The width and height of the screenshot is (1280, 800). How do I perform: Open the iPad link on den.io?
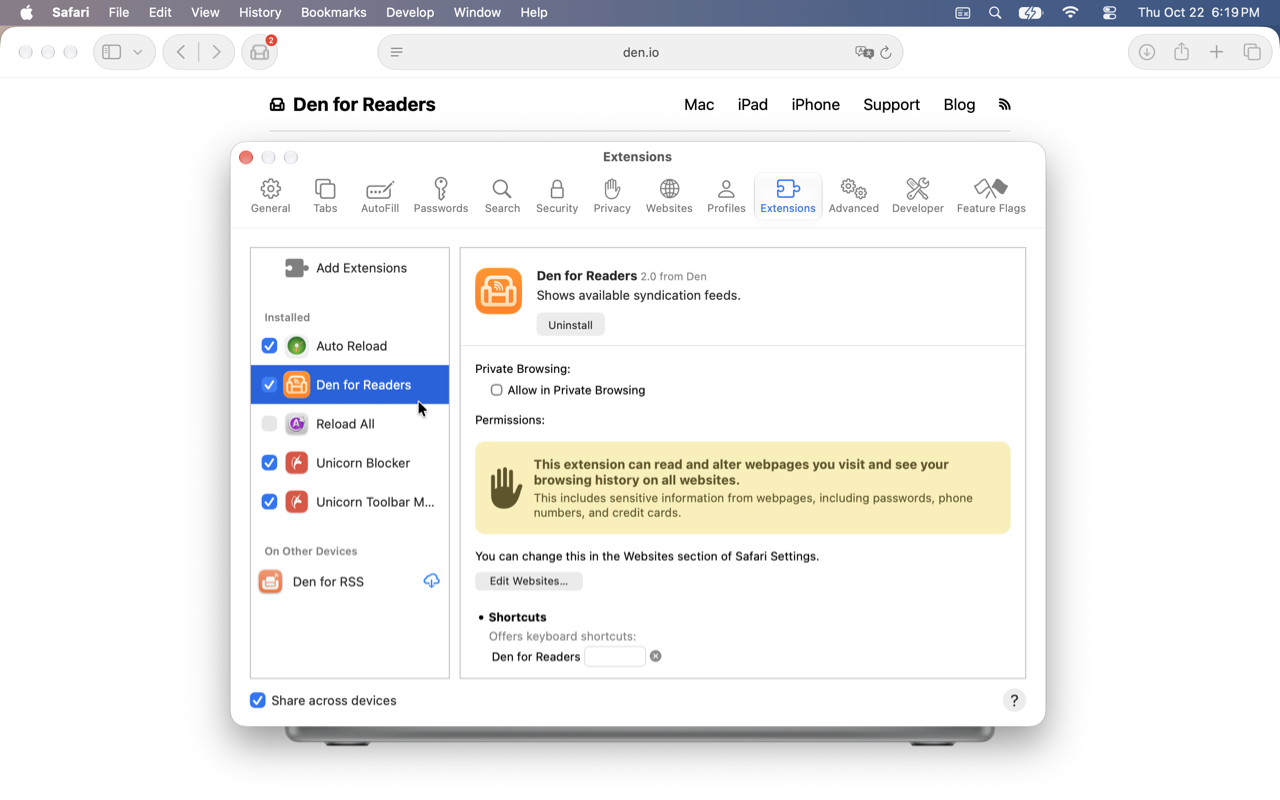[x=753, y=105]
